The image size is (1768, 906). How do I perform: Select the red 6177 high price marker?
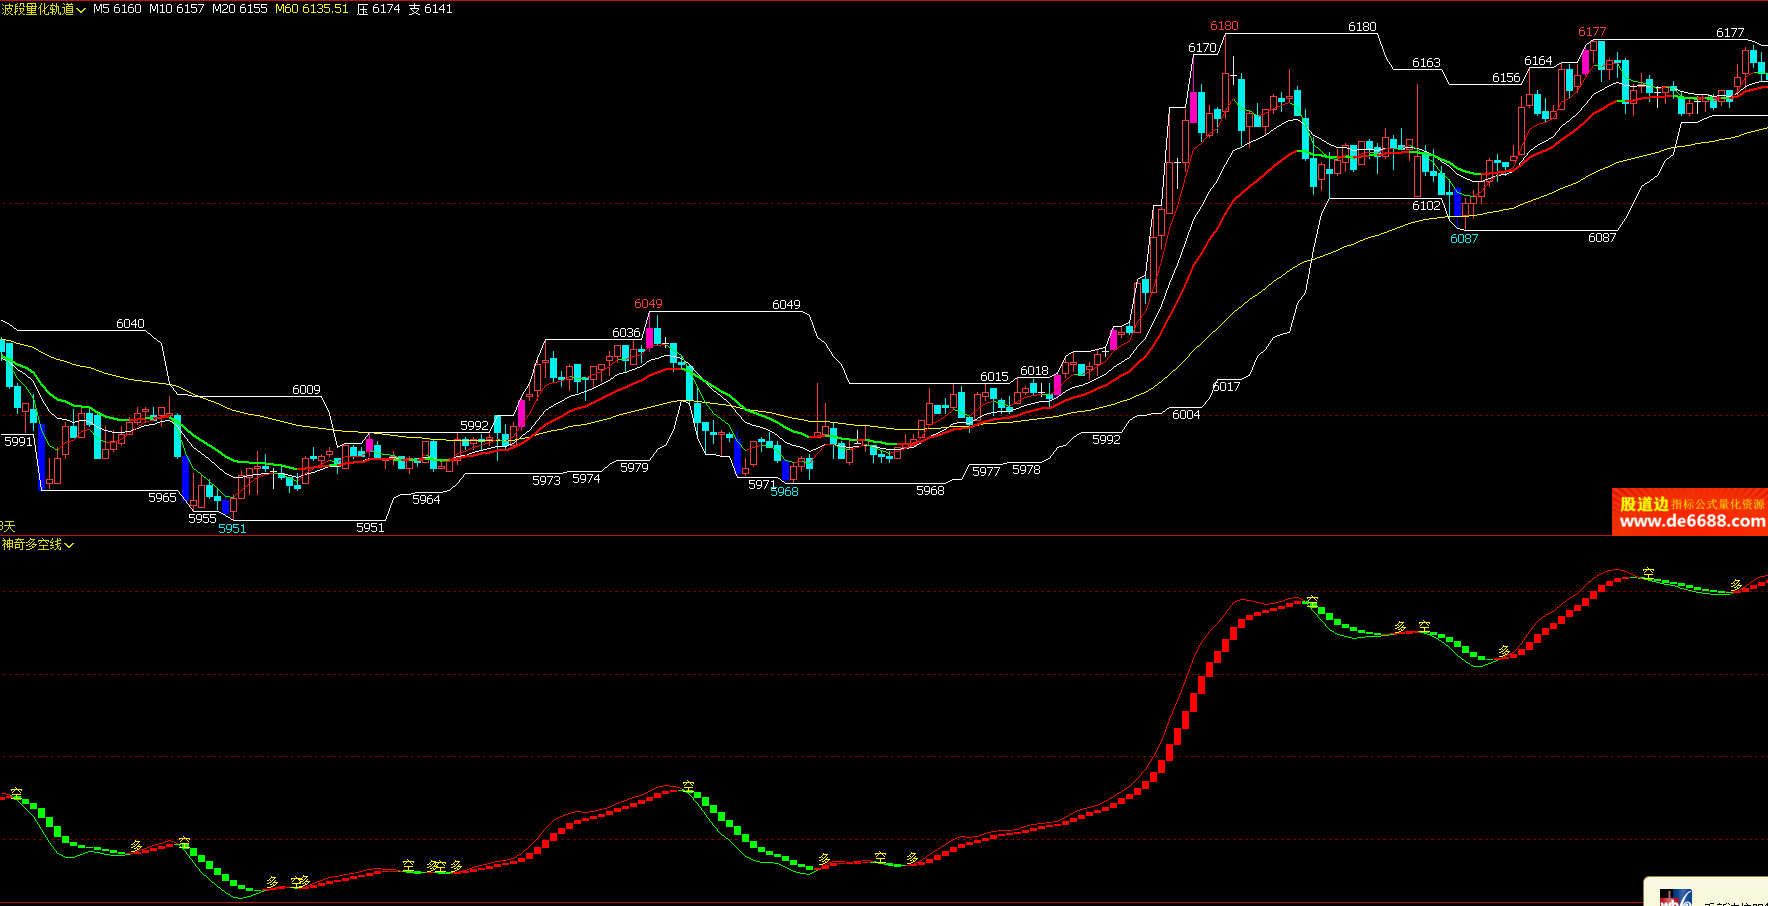pos(1592,32)
